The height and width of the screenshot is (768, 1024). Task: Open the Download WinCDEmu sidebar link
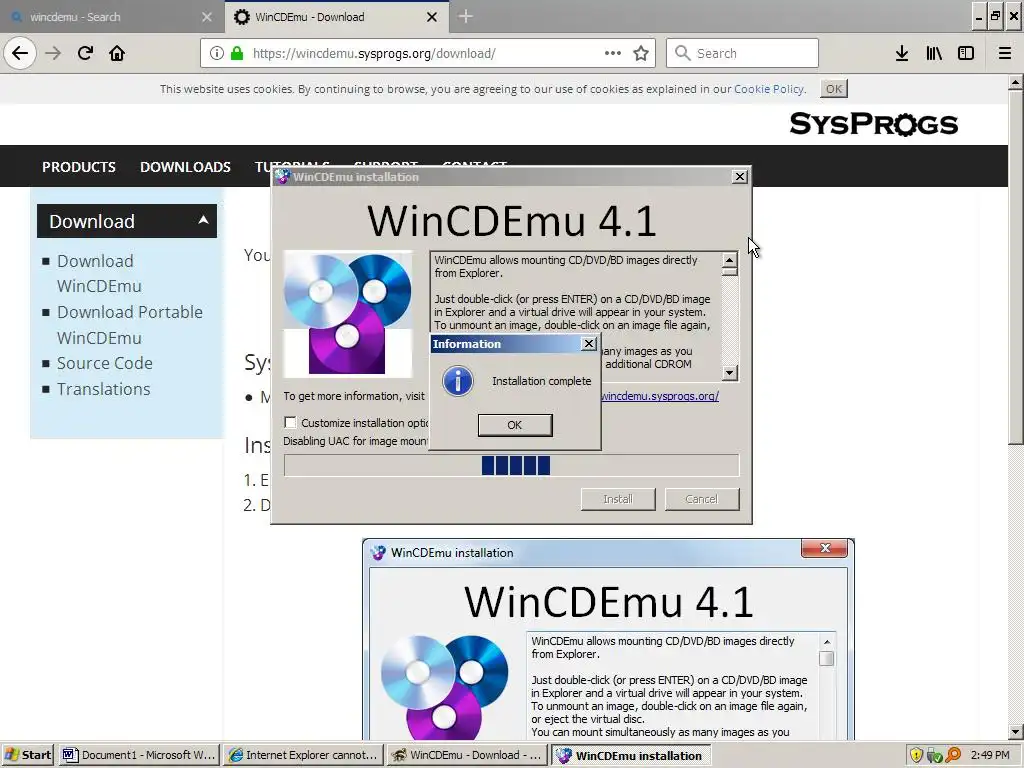pos(99,274)
